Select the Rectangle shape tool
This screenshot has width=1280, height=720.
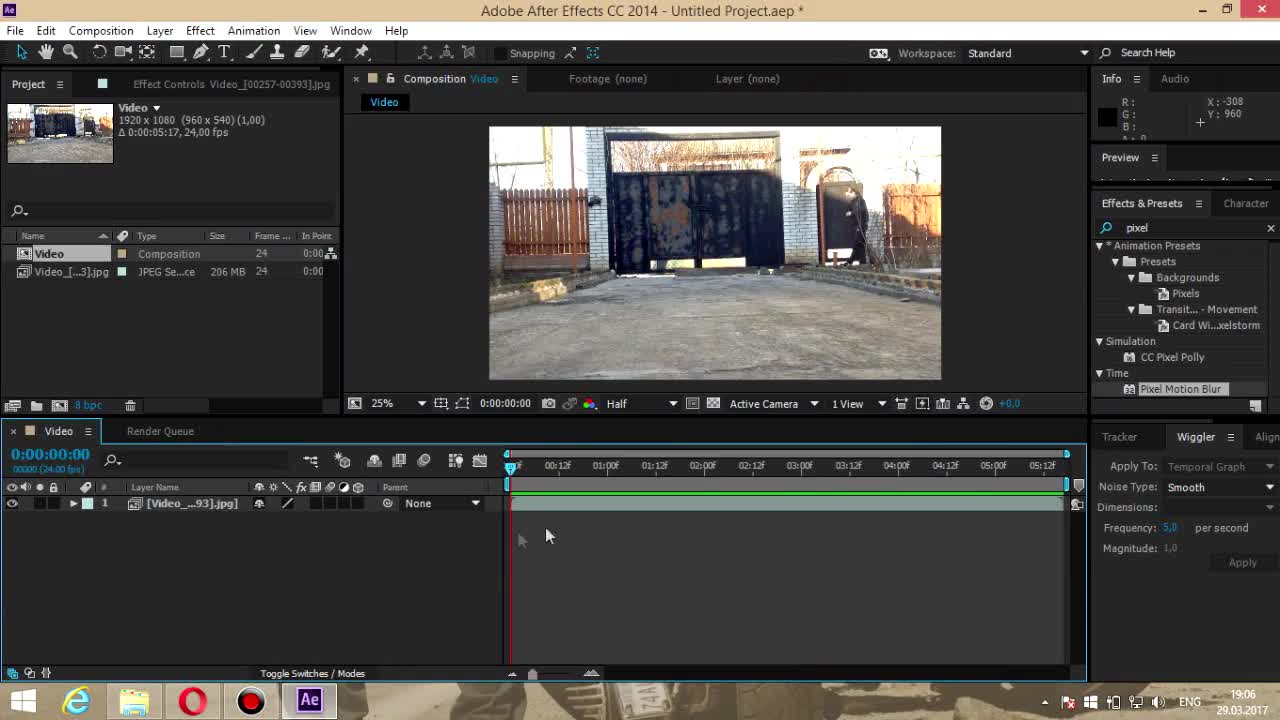click(x=177, y=52)
